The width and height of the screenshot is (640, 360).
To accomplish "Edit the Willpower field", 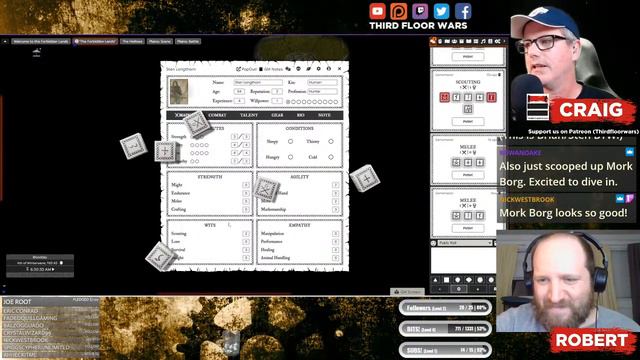I will click(x=277, y=100).
